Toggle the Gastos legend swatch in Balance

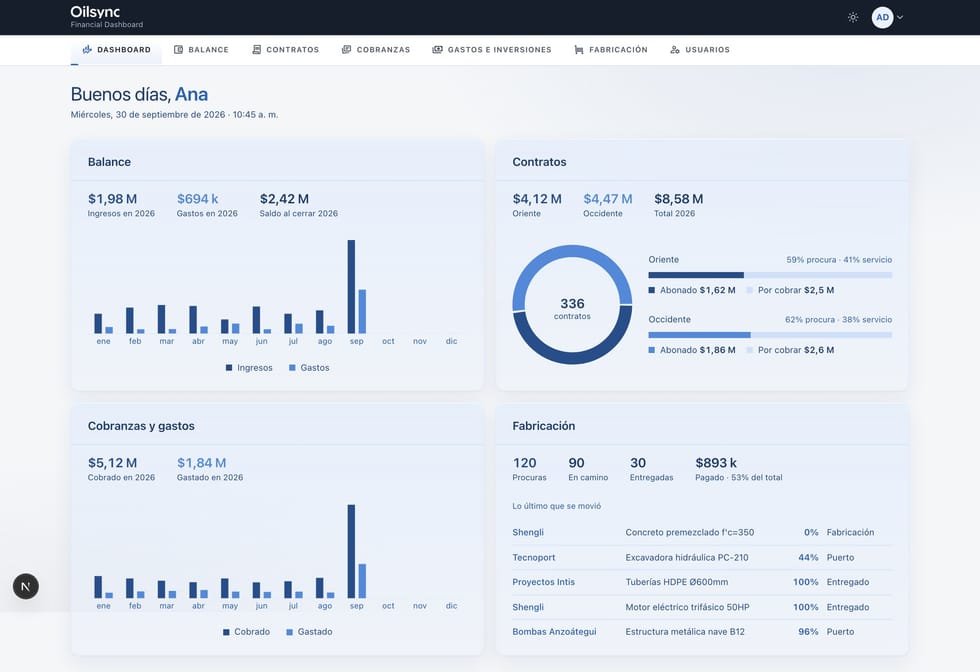[292, 368]
